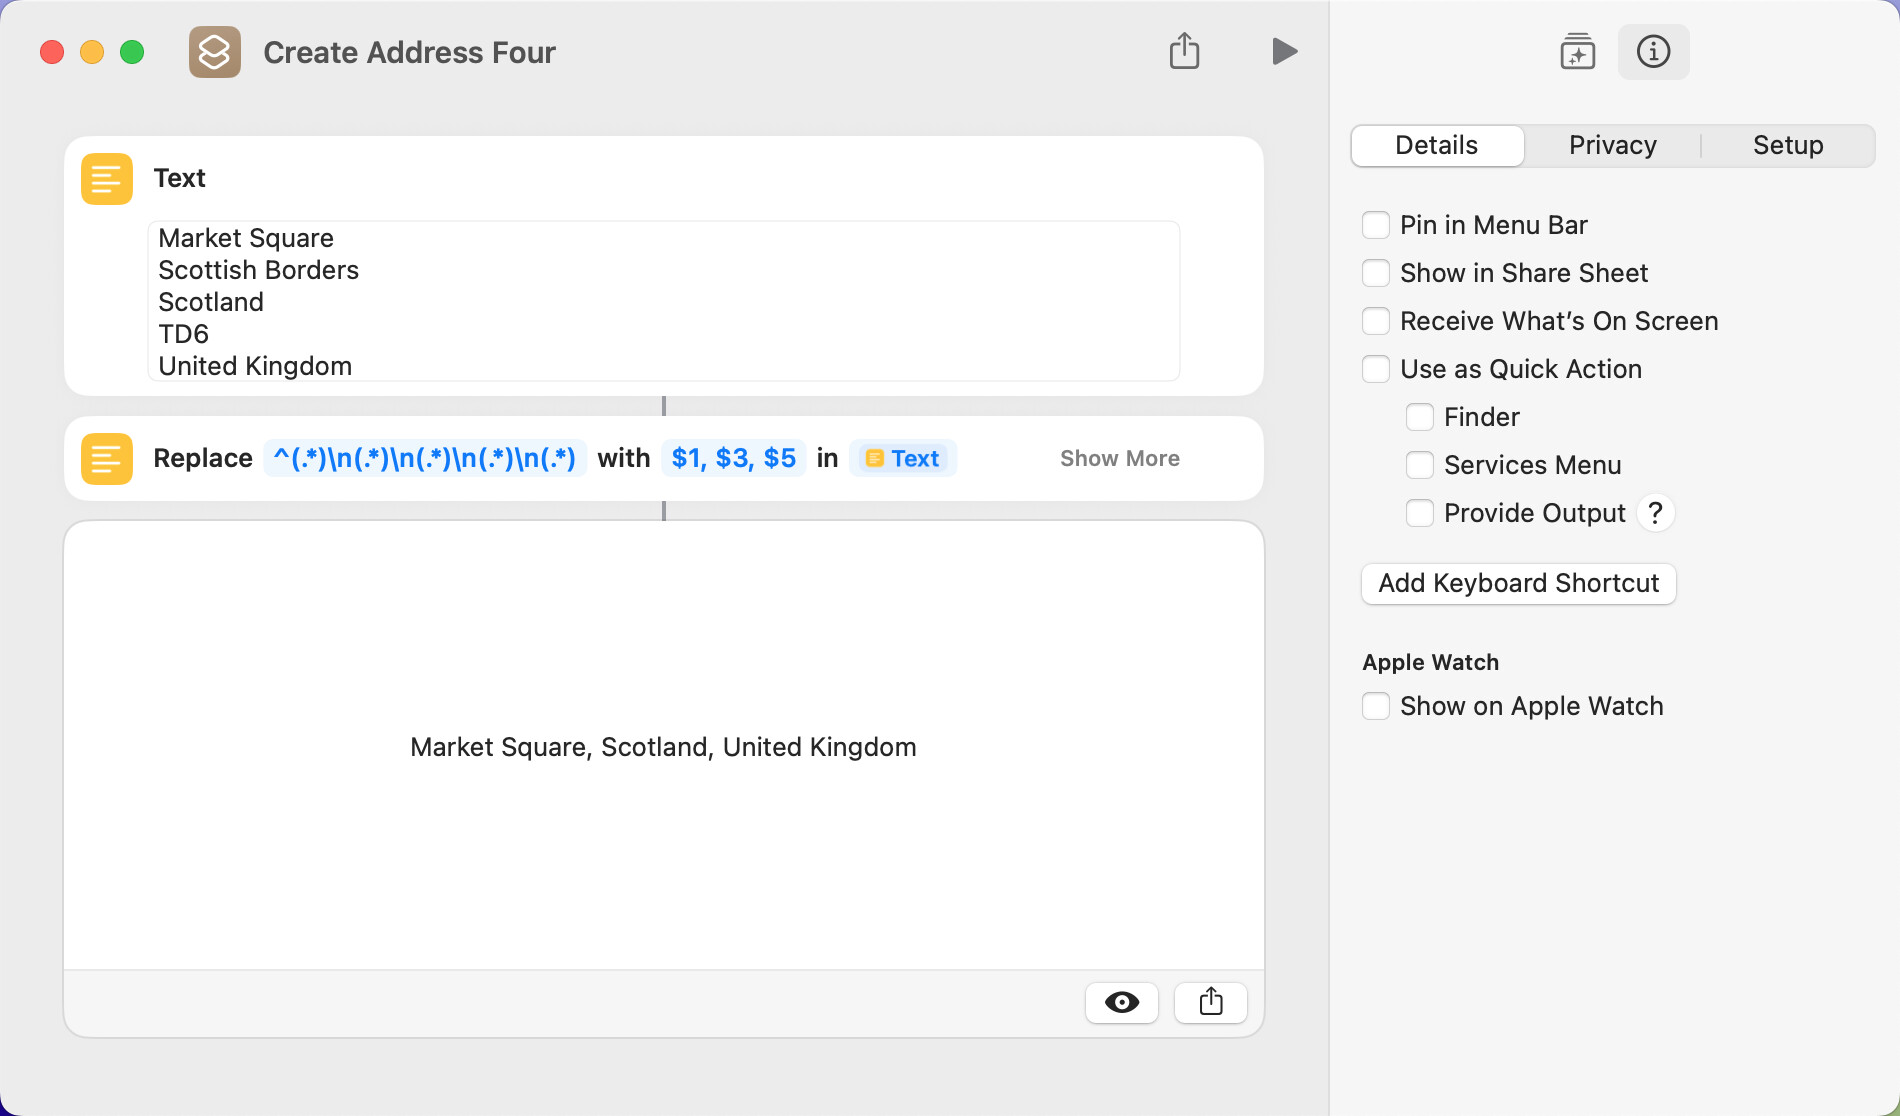Toggle Quick Look eye on the result
Viewport: 1900px width, 1116px height.
click(1122, 1002)
